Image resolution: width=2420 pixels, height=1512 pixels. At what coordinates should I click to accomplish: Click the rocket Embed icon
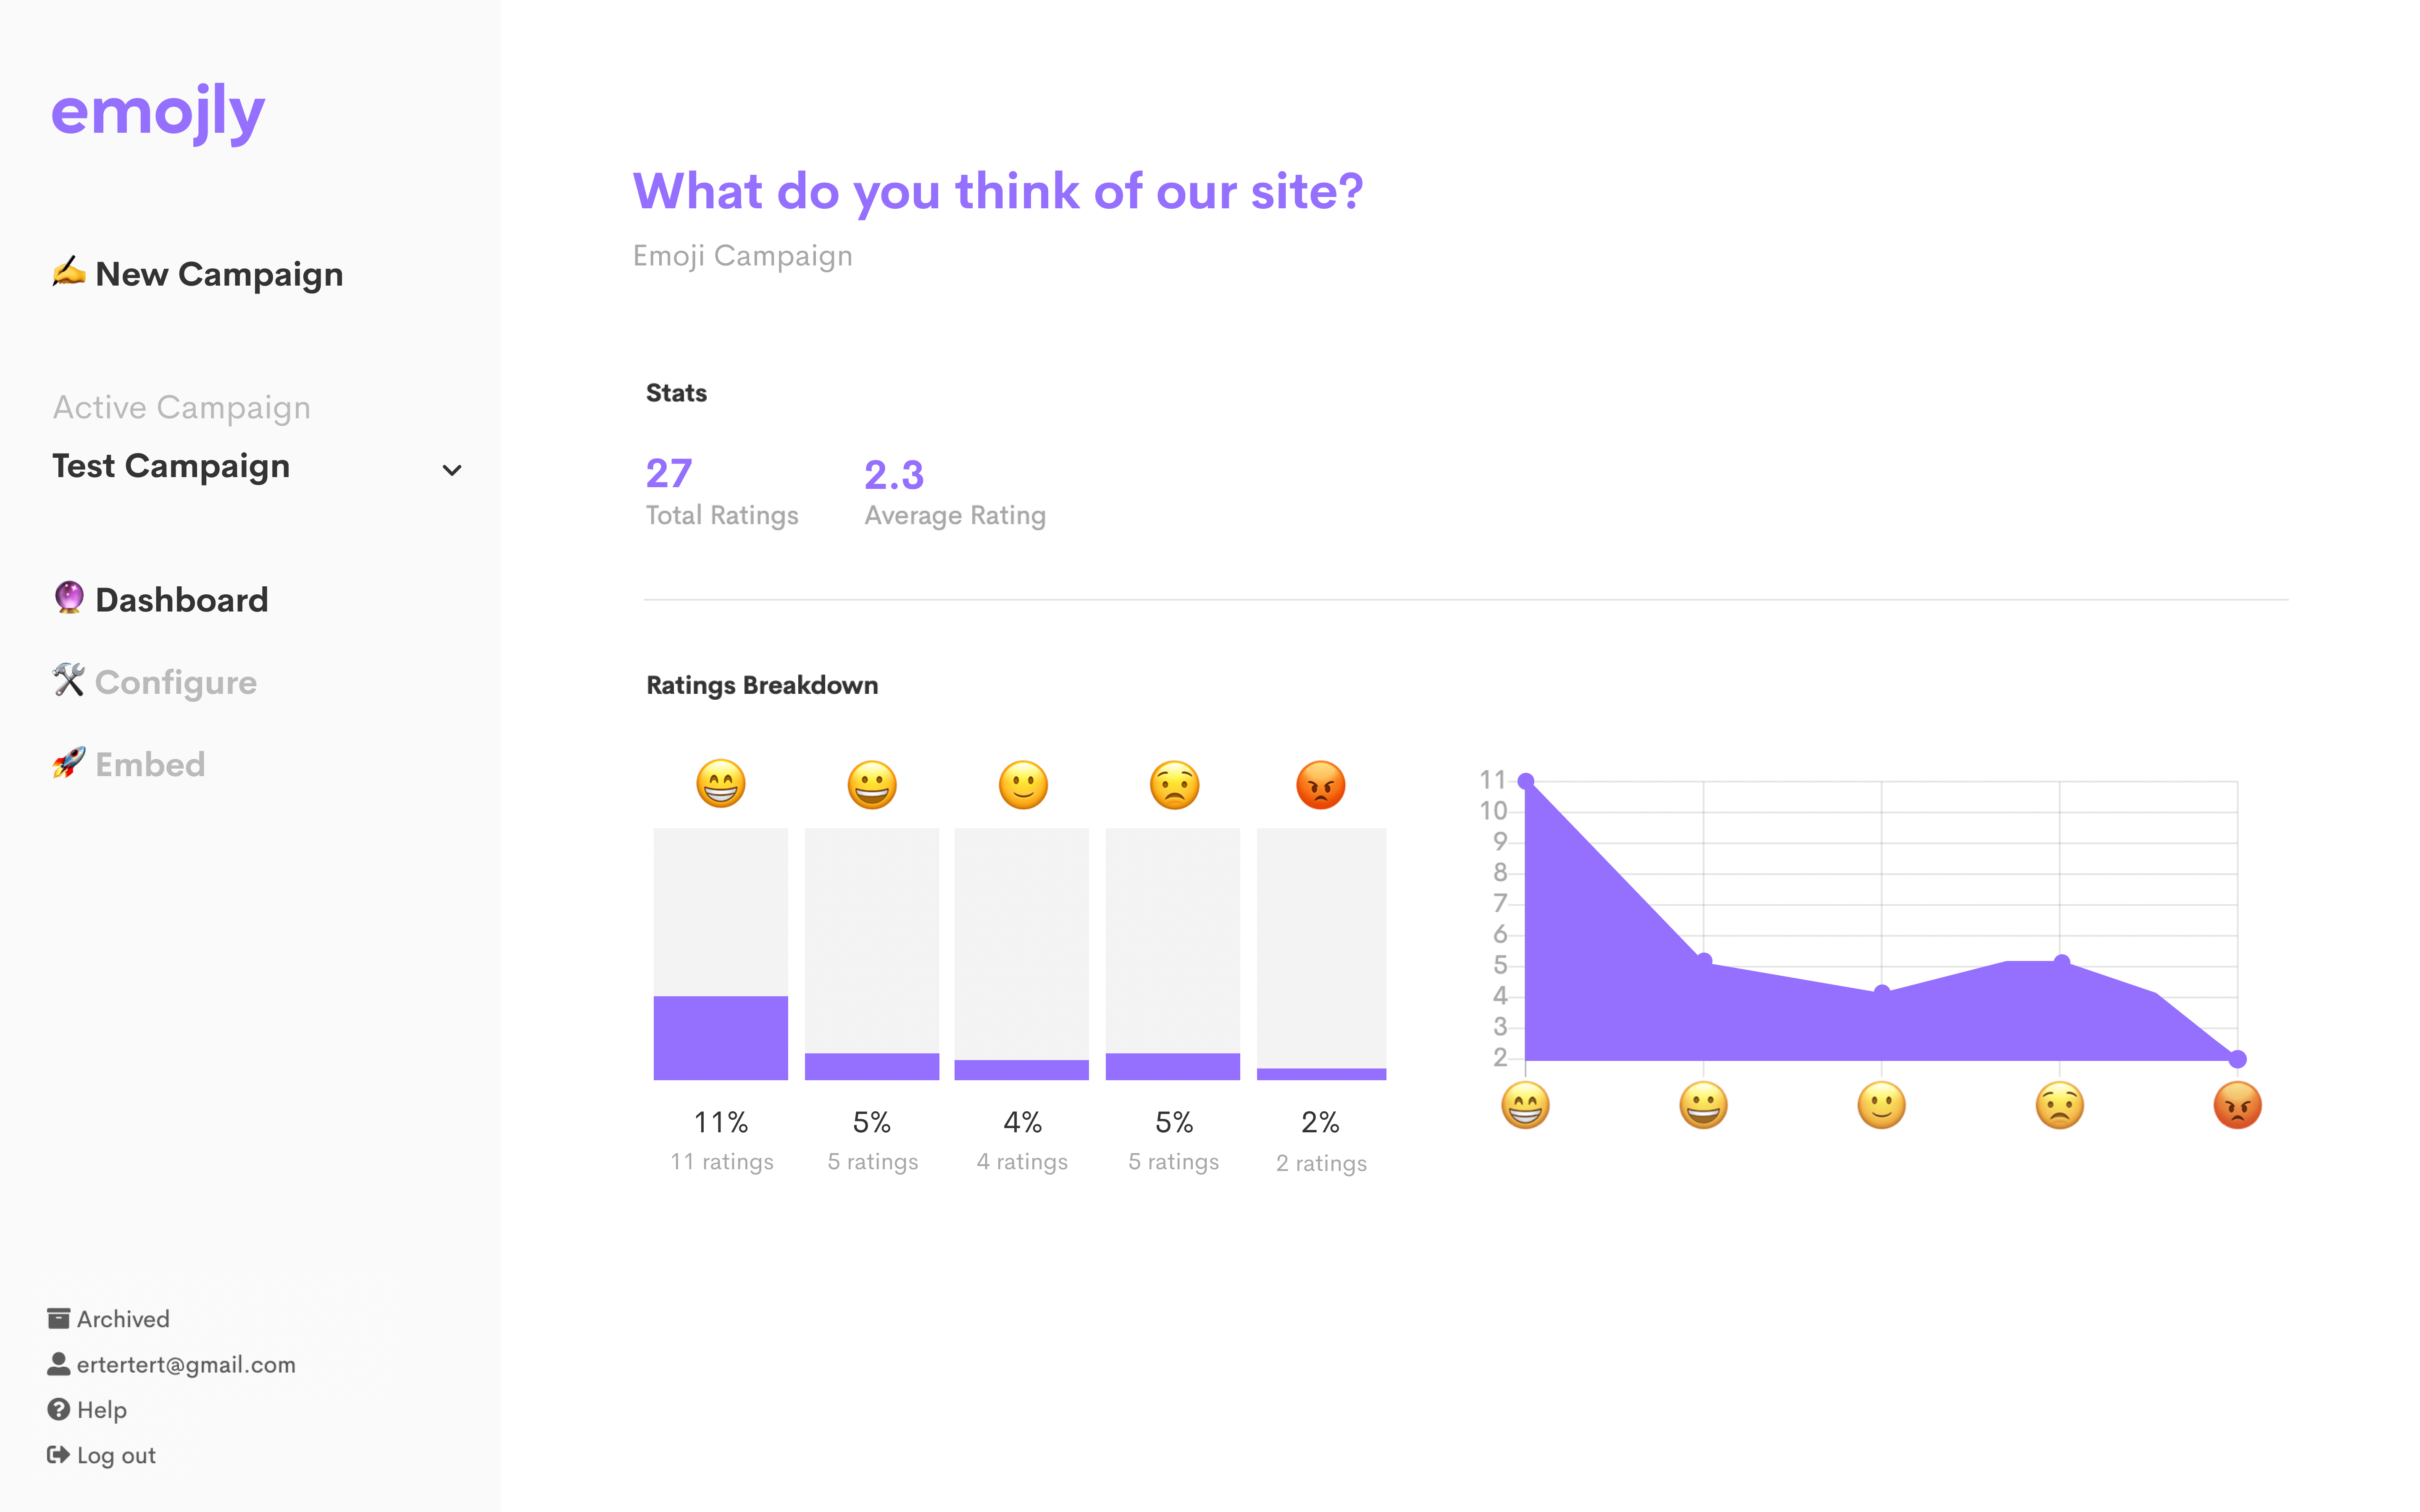pyautogui.click(x=68, y=763)
